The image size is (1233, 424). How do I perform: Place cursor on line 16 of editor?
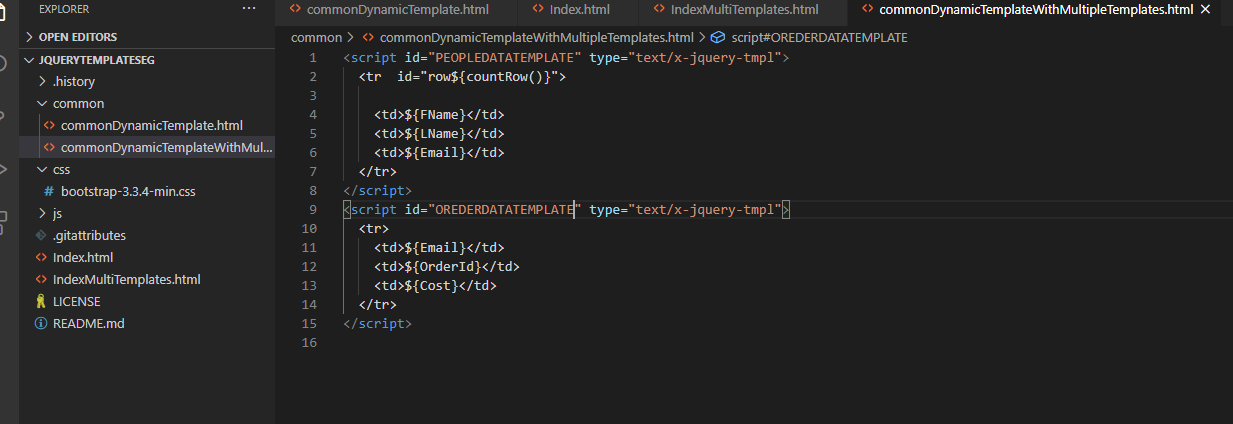click(x=600, y=343)
